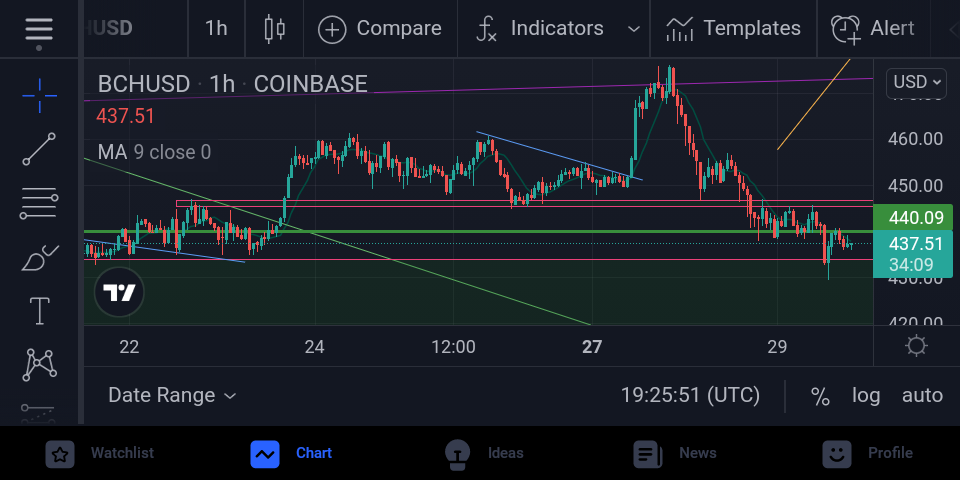Open the XABCD pattern tools
Viewport: 960px width, 480px height.
click(x=39, y=364)
